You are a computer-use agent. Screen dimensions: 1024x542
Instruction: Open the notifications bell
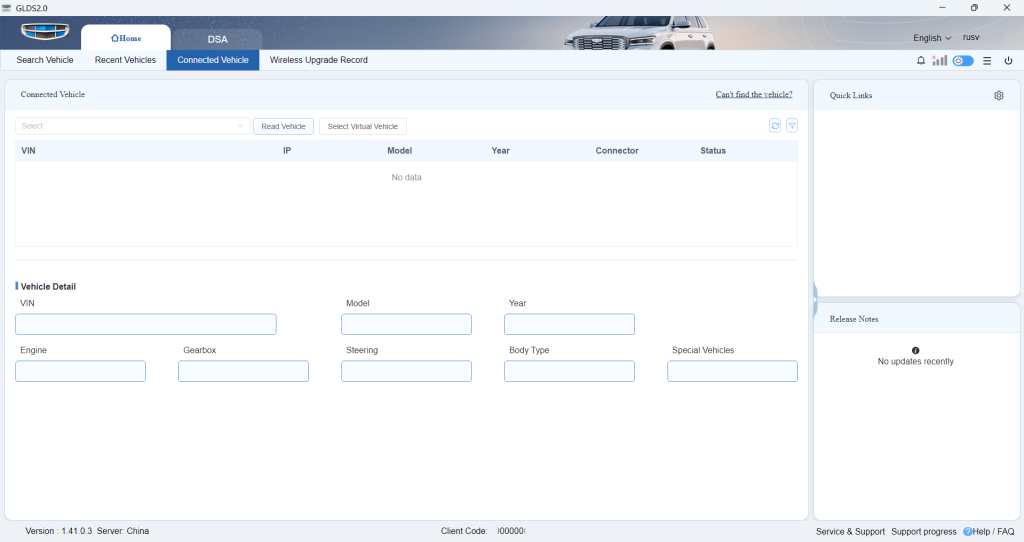[x=921, y=60]
